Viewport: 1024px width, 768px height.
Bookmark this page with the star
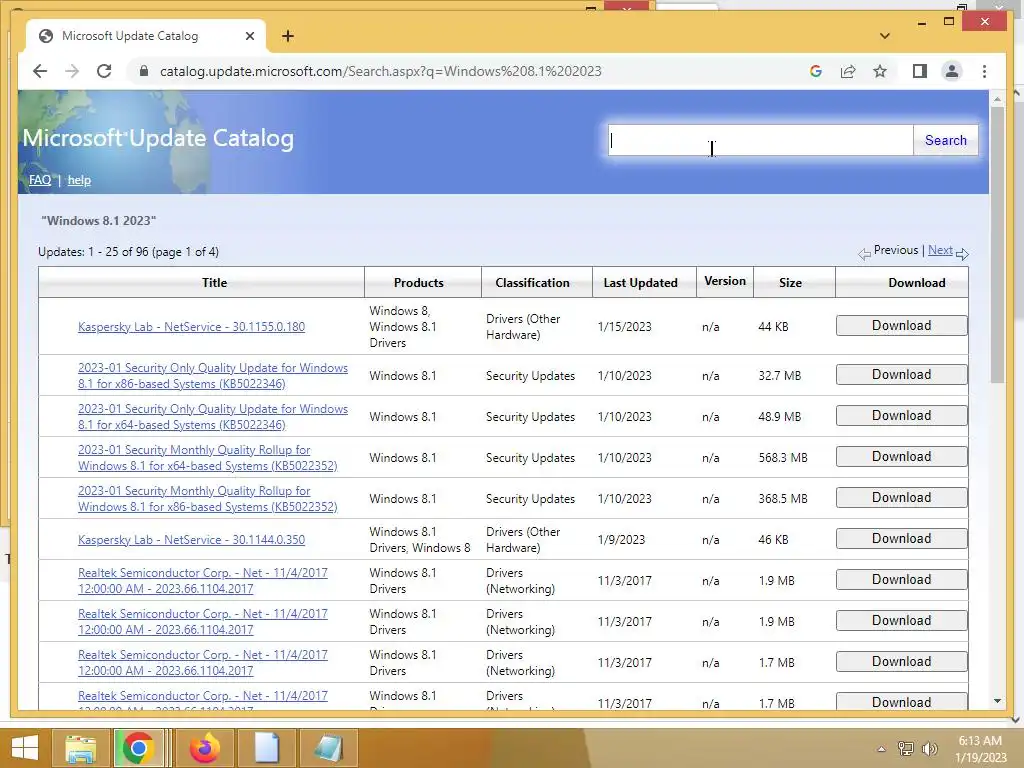[x=880, y=71]
